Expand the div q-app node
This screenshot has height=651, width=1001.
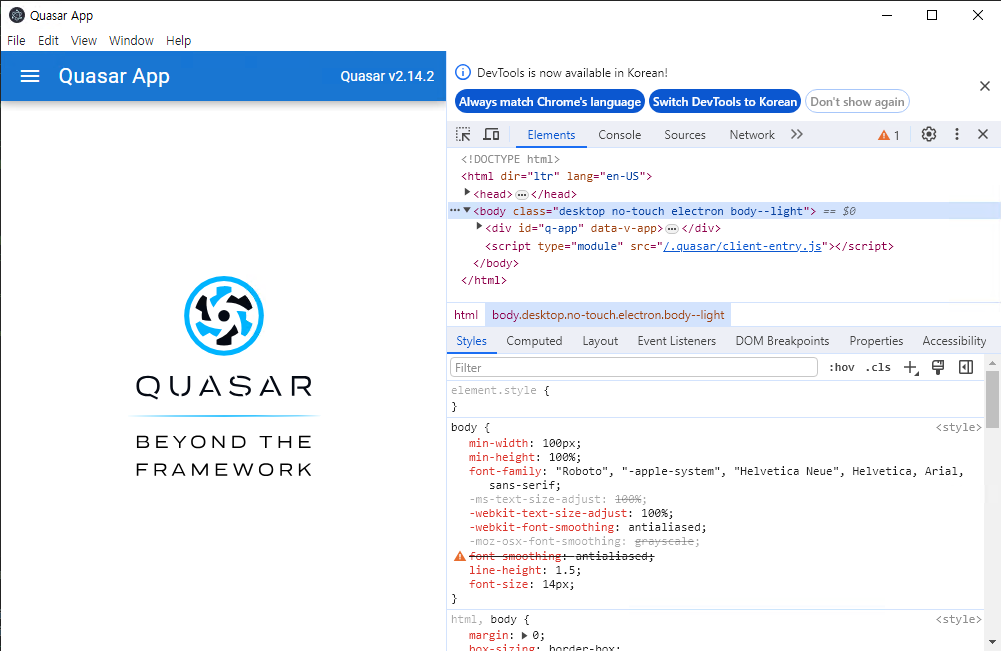pos(479,227)
